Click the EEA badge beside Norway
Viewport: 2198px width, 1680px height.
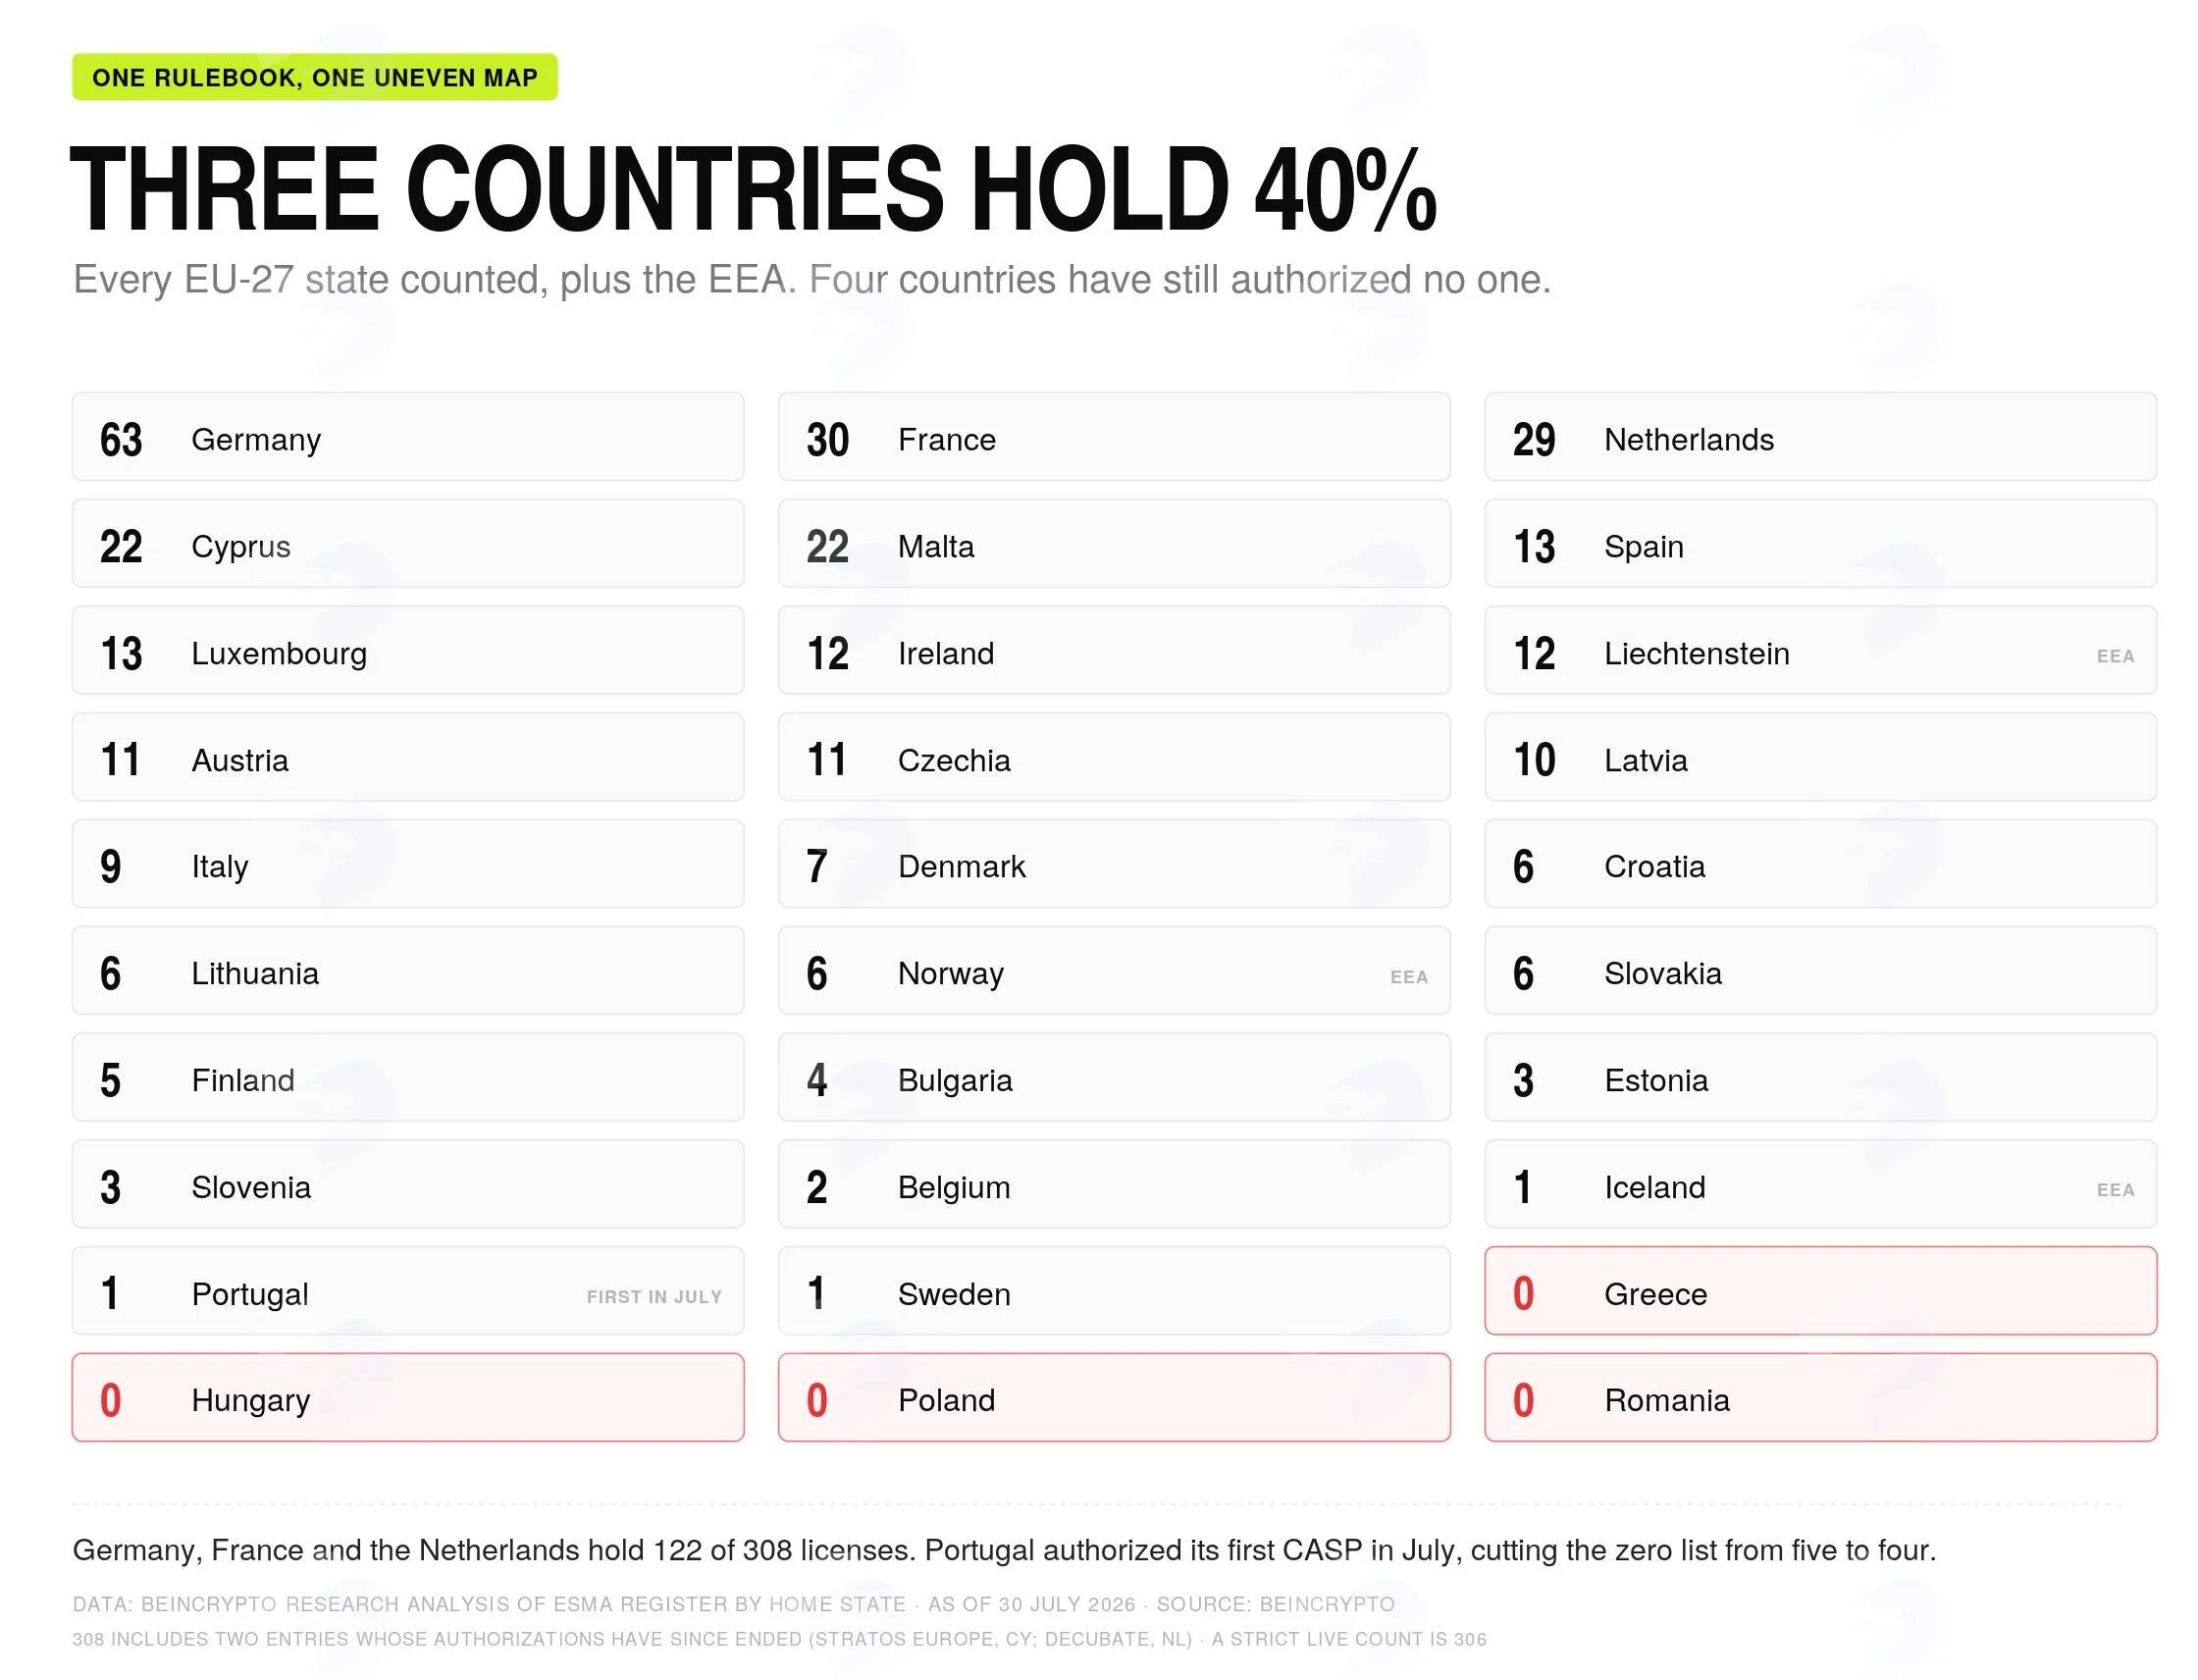tap(1409, 978)
